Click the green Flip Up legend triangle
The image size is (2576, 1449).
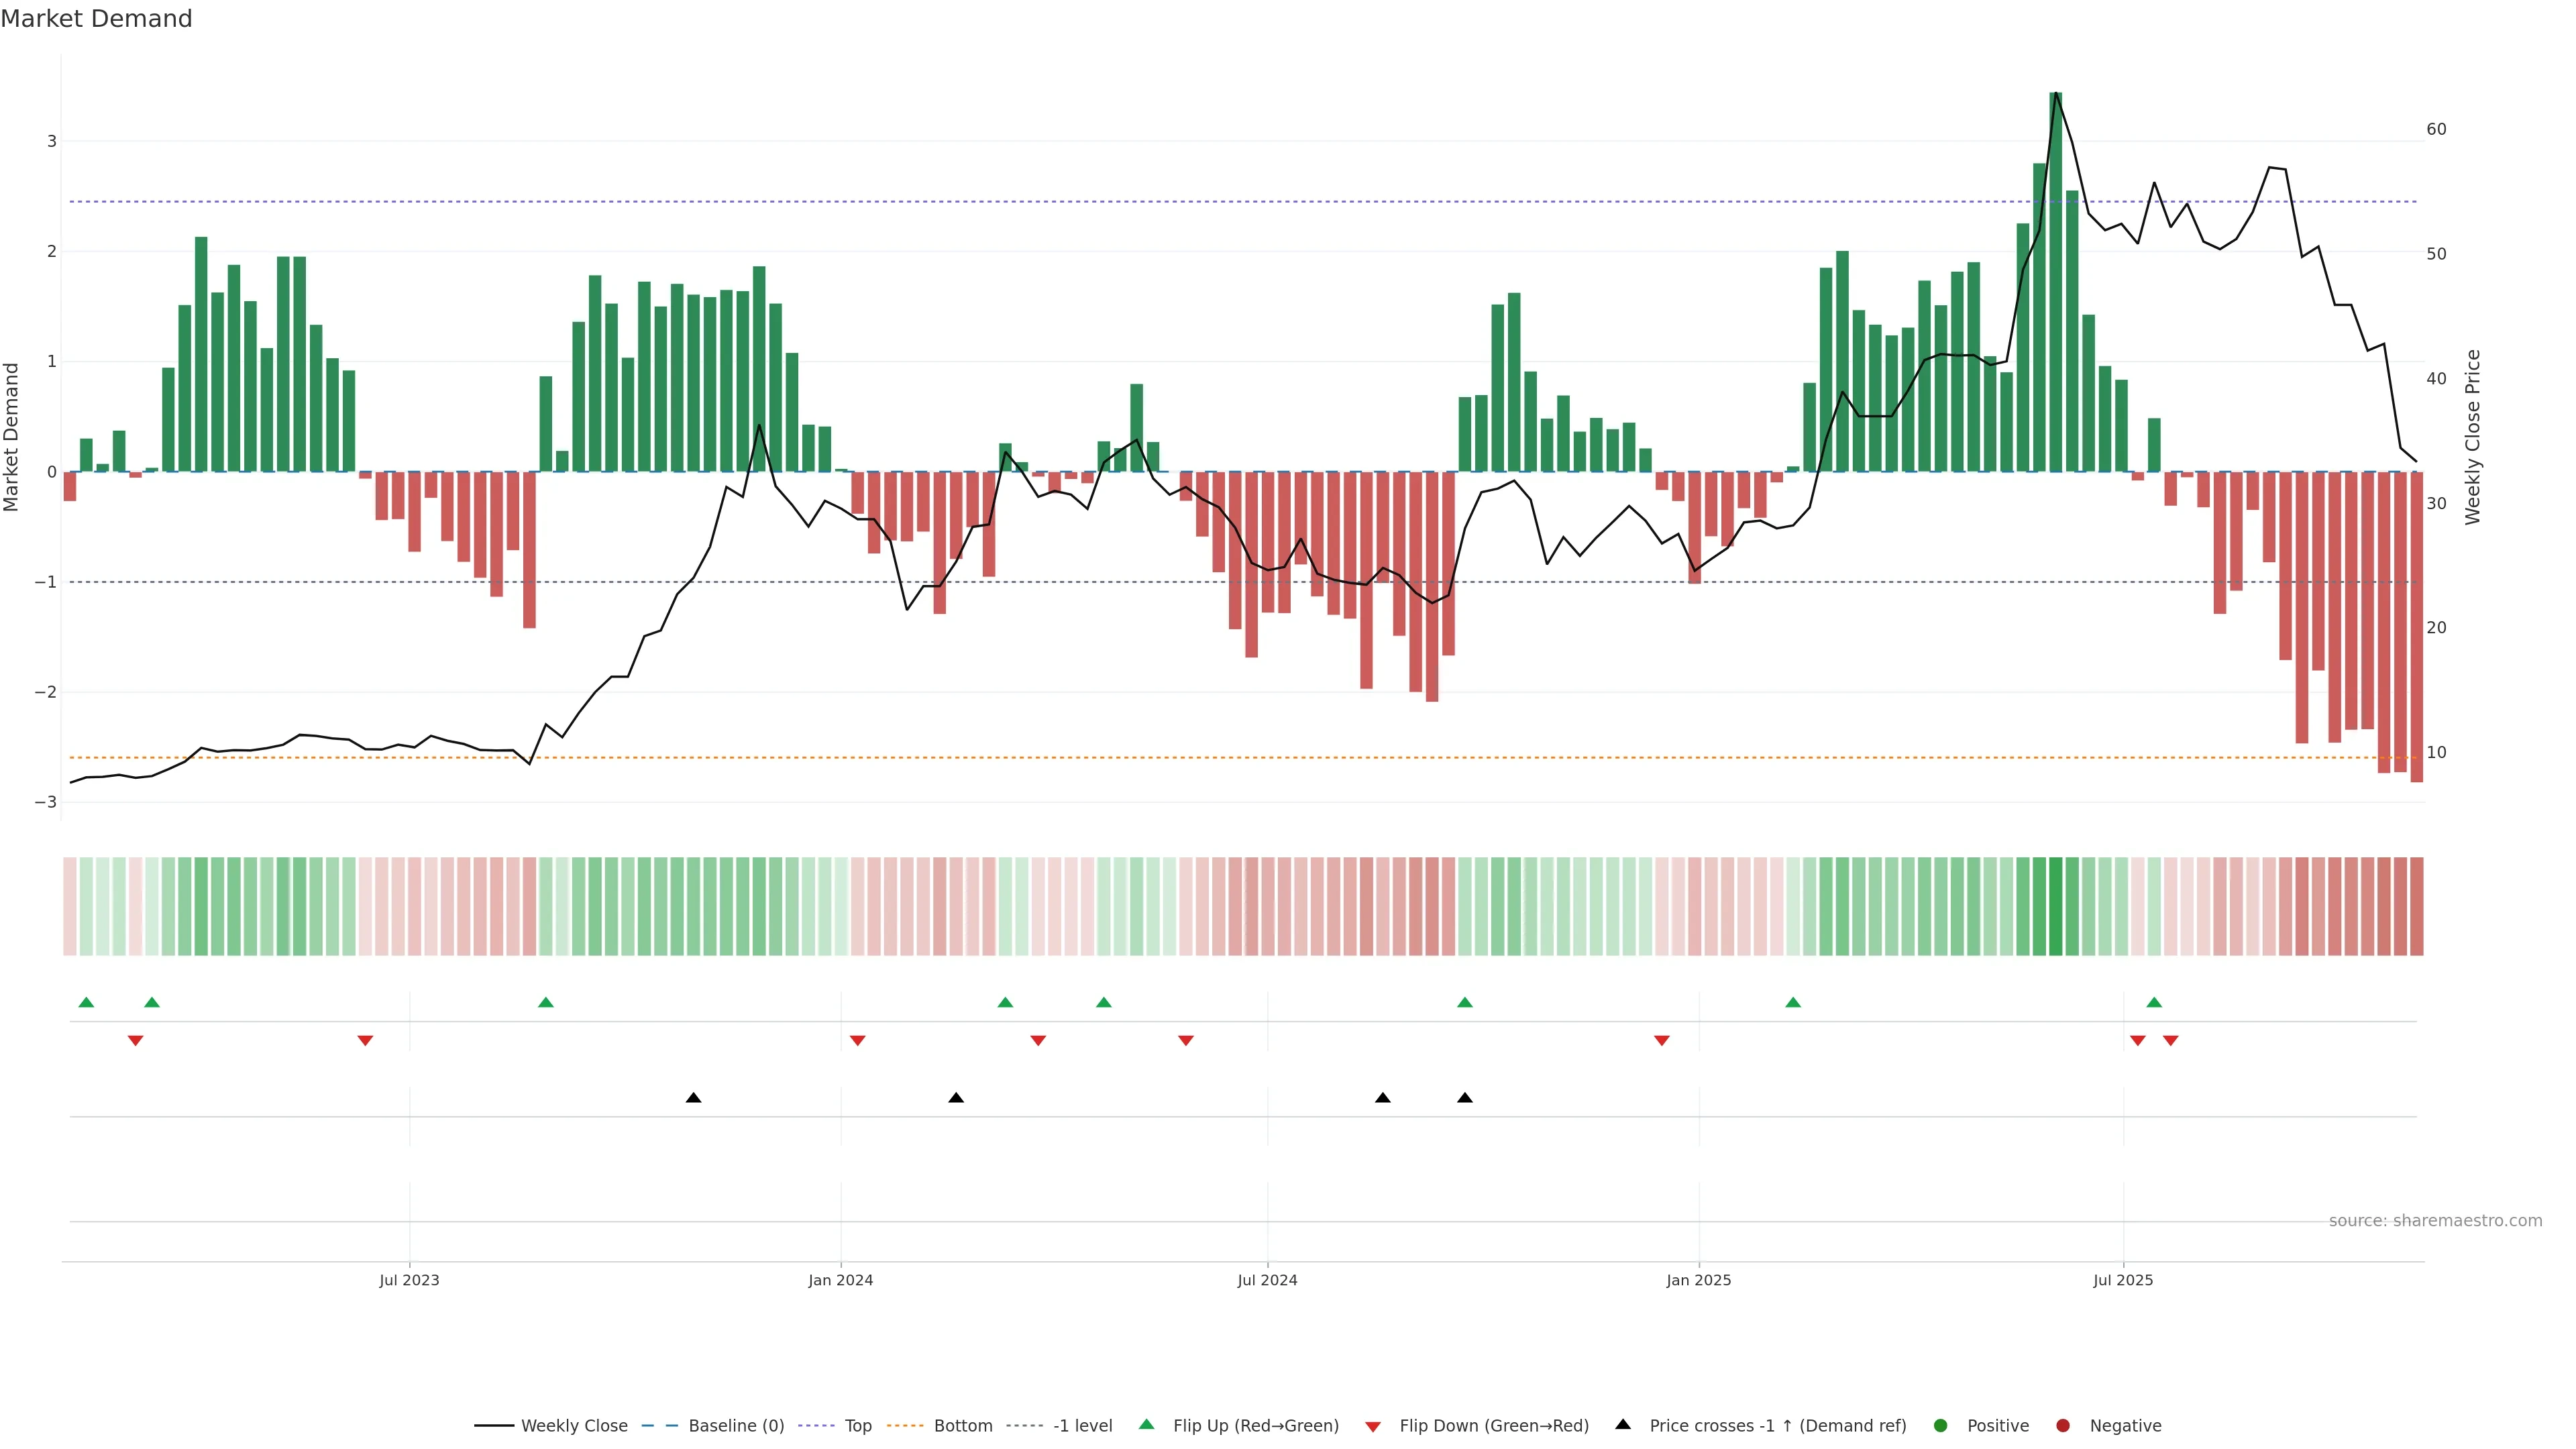click(x=1146, y=1425)
